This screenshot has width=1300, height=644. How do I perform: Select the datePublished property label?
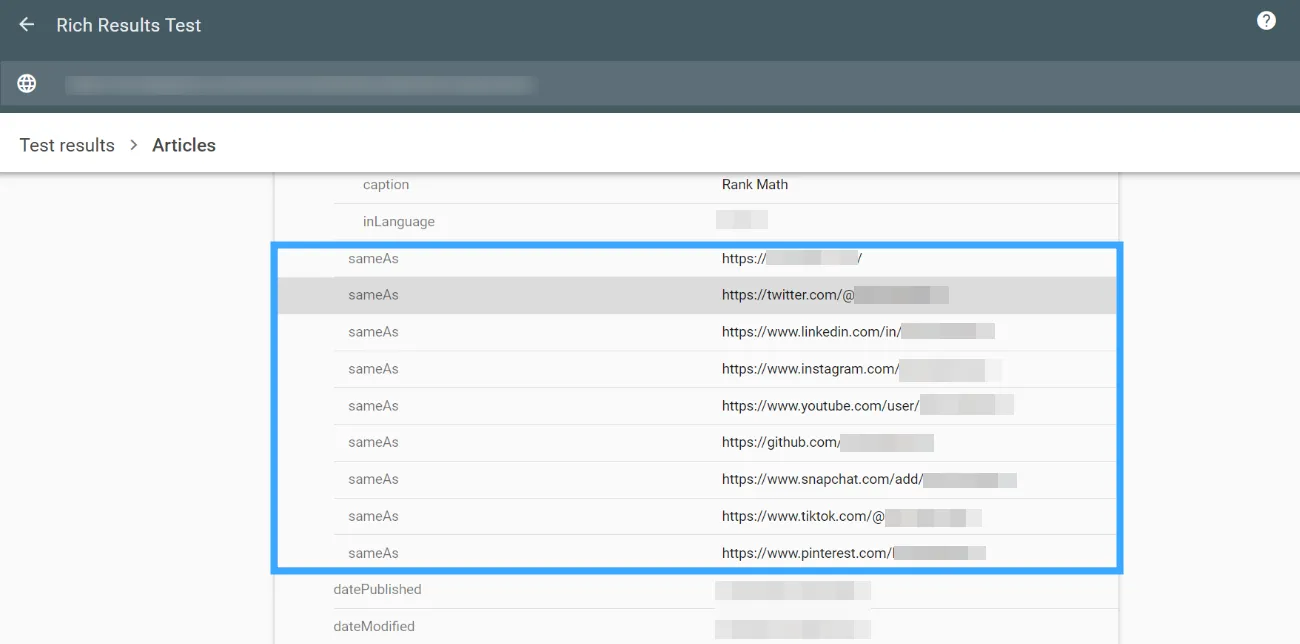pyautogui.click(x=377, y=590)
